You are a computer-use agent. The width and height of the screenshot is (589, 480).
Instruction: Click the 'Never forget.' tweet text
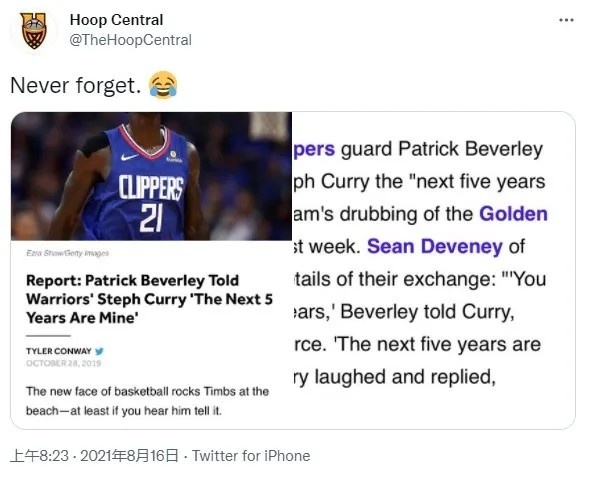pyautogui.click(x=76, y=85)
